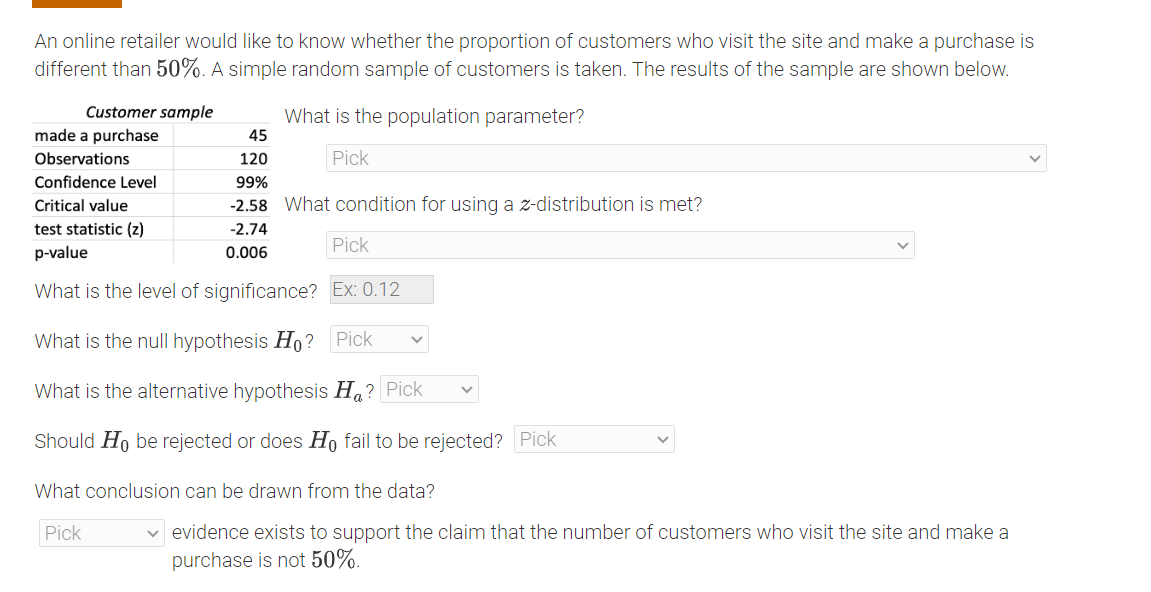Expand the z-distribution condition dropdown
Viewport: 1151px width, 592px height.
[620, 245]
